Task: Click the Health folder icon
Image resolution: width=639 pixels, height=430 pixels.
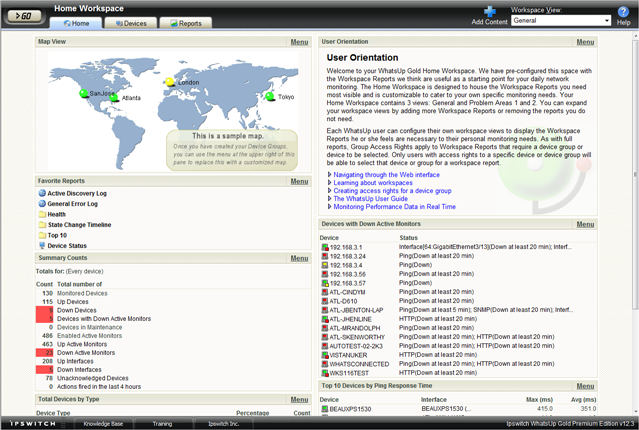Action: [x=41, y=214]
